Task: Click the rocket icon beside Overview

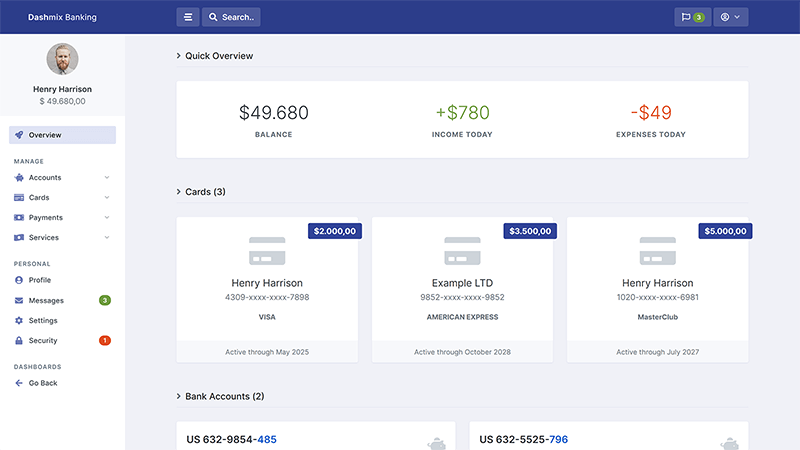Action: 19,135
